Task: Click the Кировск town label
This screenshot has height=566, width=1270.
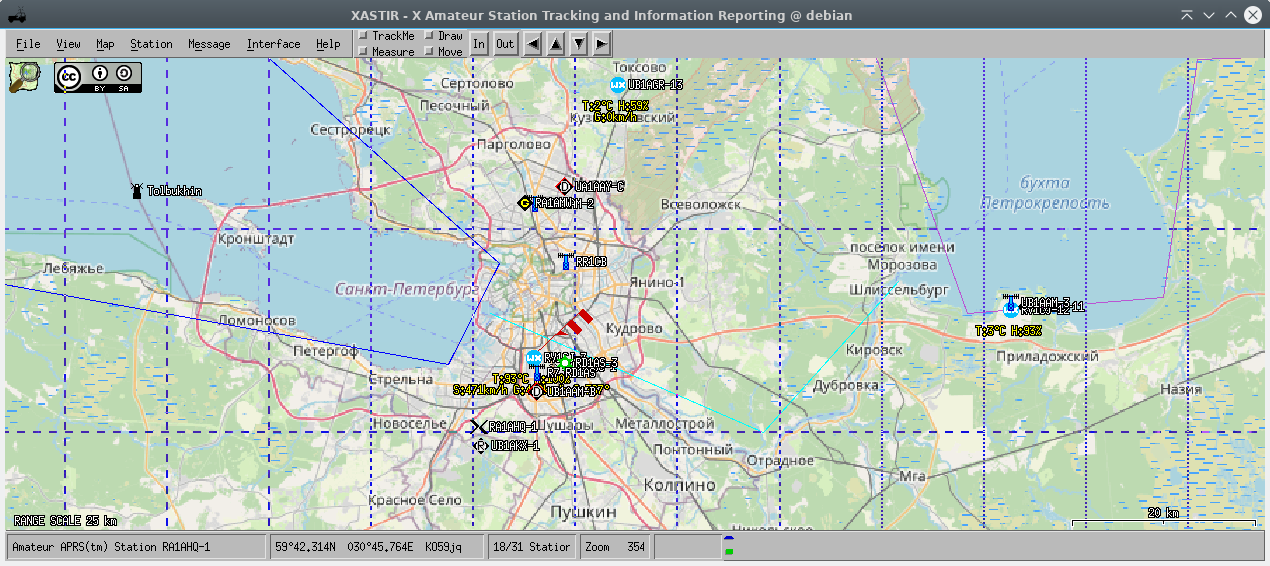Action: (x=874, y=350)
